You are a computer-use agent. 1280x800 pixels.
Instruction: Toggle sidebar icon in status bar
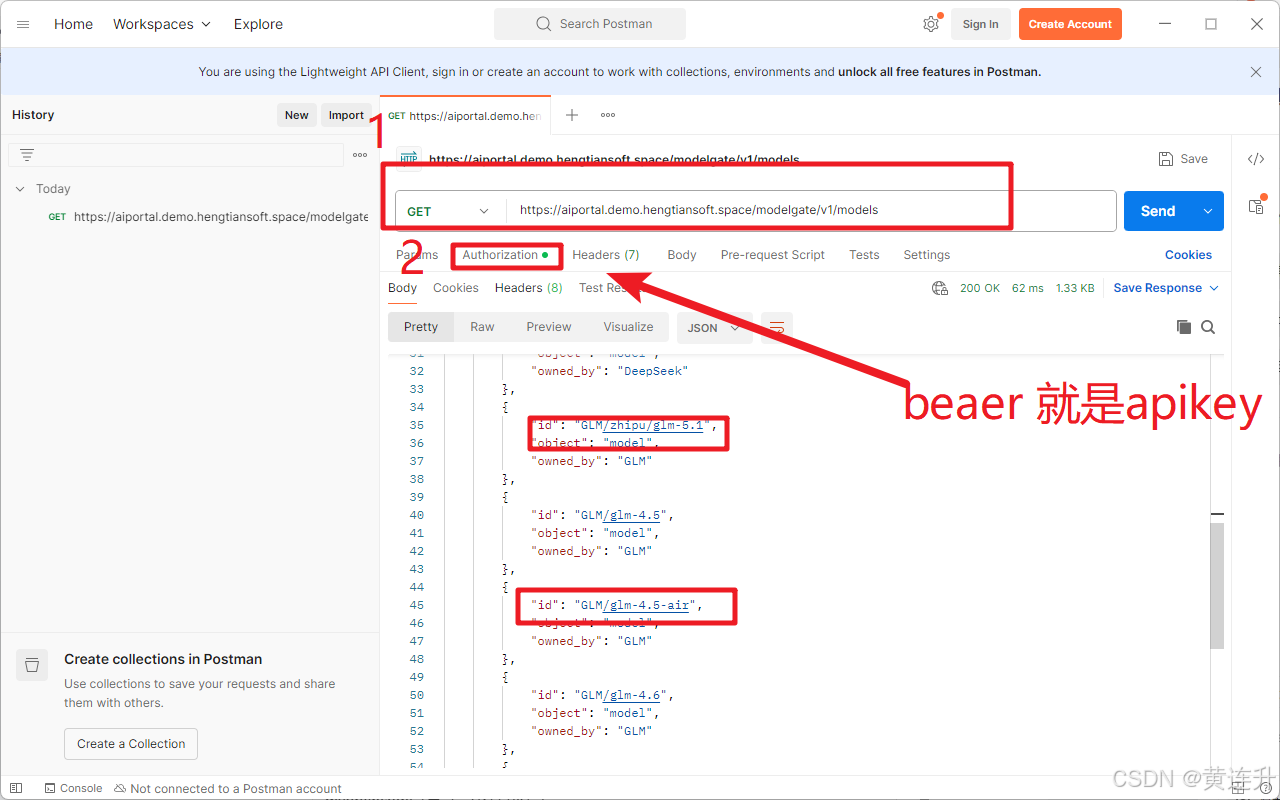point(15,788)
